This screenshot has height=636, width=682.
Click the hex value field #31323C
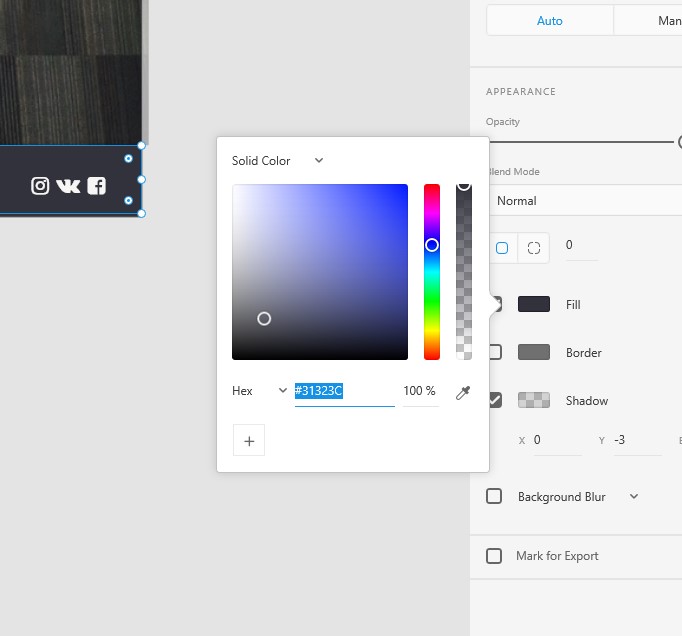tap(344, 391)
